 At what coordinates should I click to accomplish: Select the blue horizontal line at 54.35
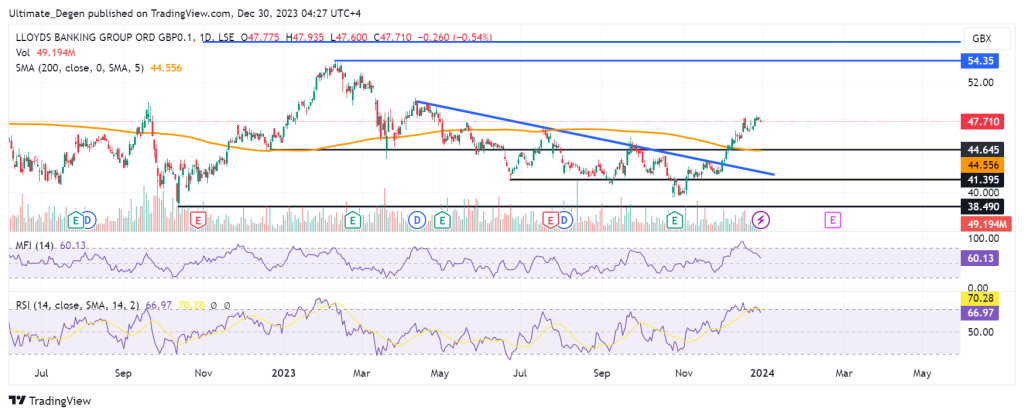point(647,61)
